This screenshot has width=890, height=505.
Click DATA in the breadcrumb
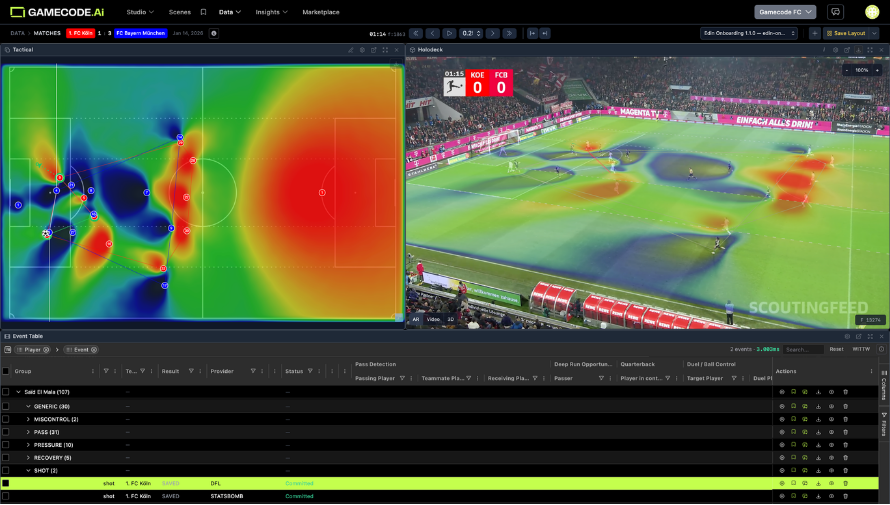(18, 33)
